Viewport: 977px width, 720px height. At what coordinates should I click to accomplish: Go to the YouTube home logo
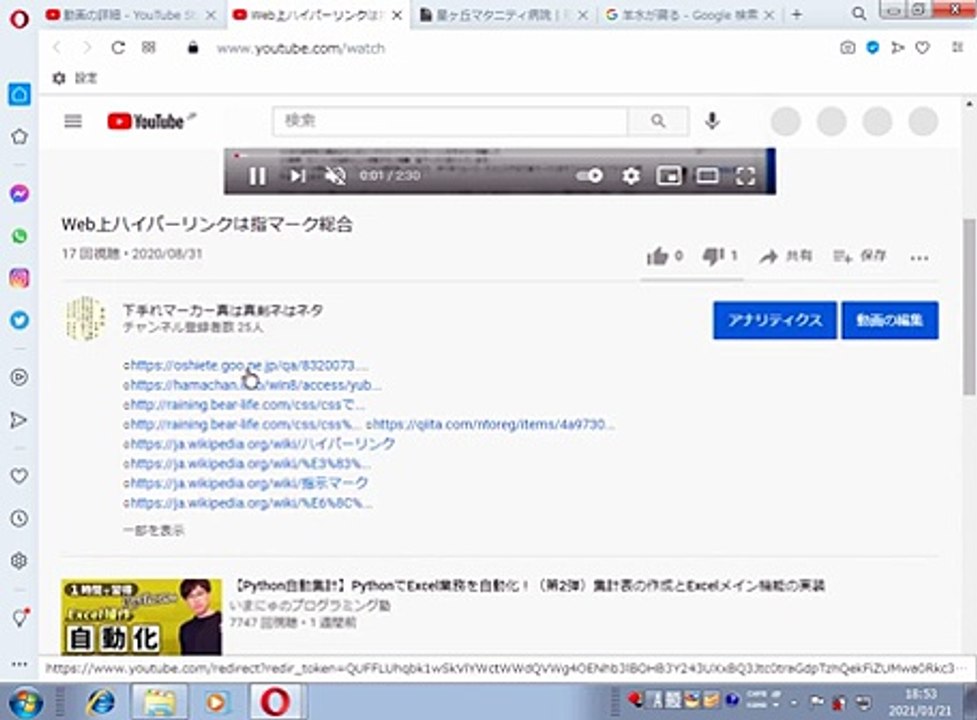[x=147, y=121]
